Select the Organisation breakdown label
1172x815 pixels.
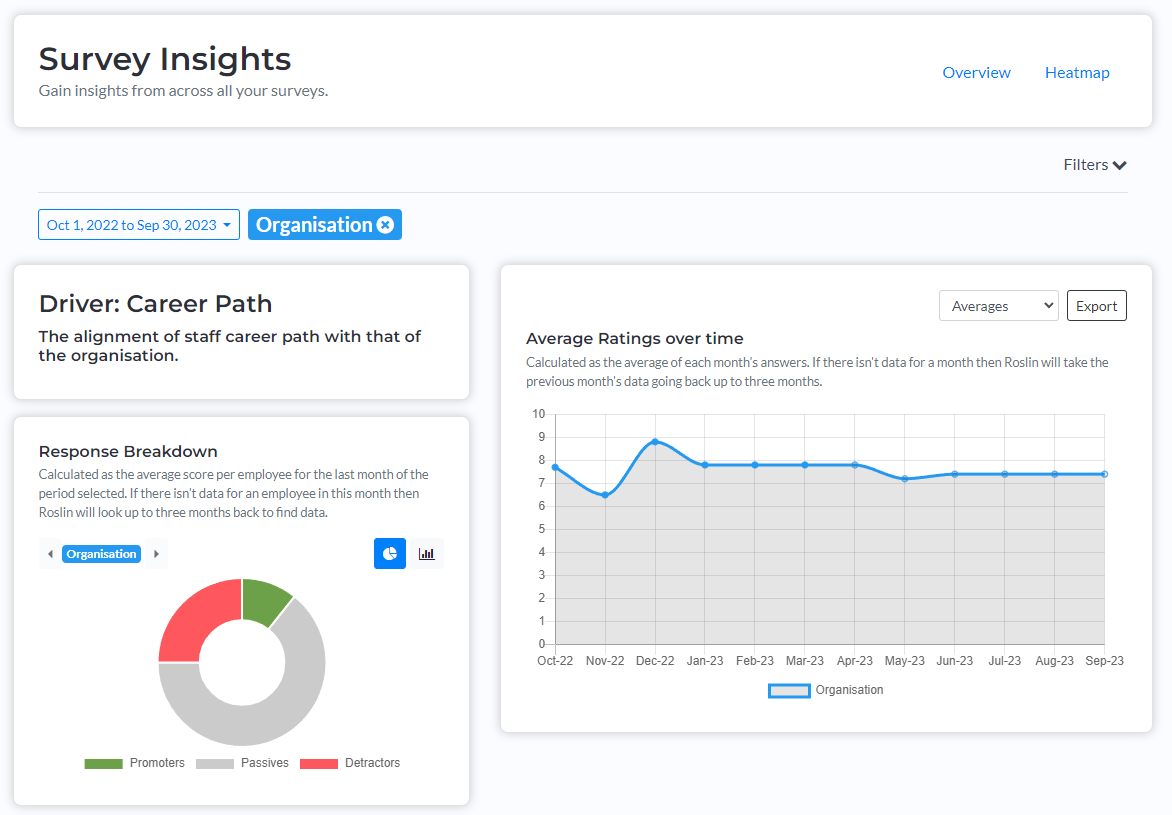pos(102,554)
